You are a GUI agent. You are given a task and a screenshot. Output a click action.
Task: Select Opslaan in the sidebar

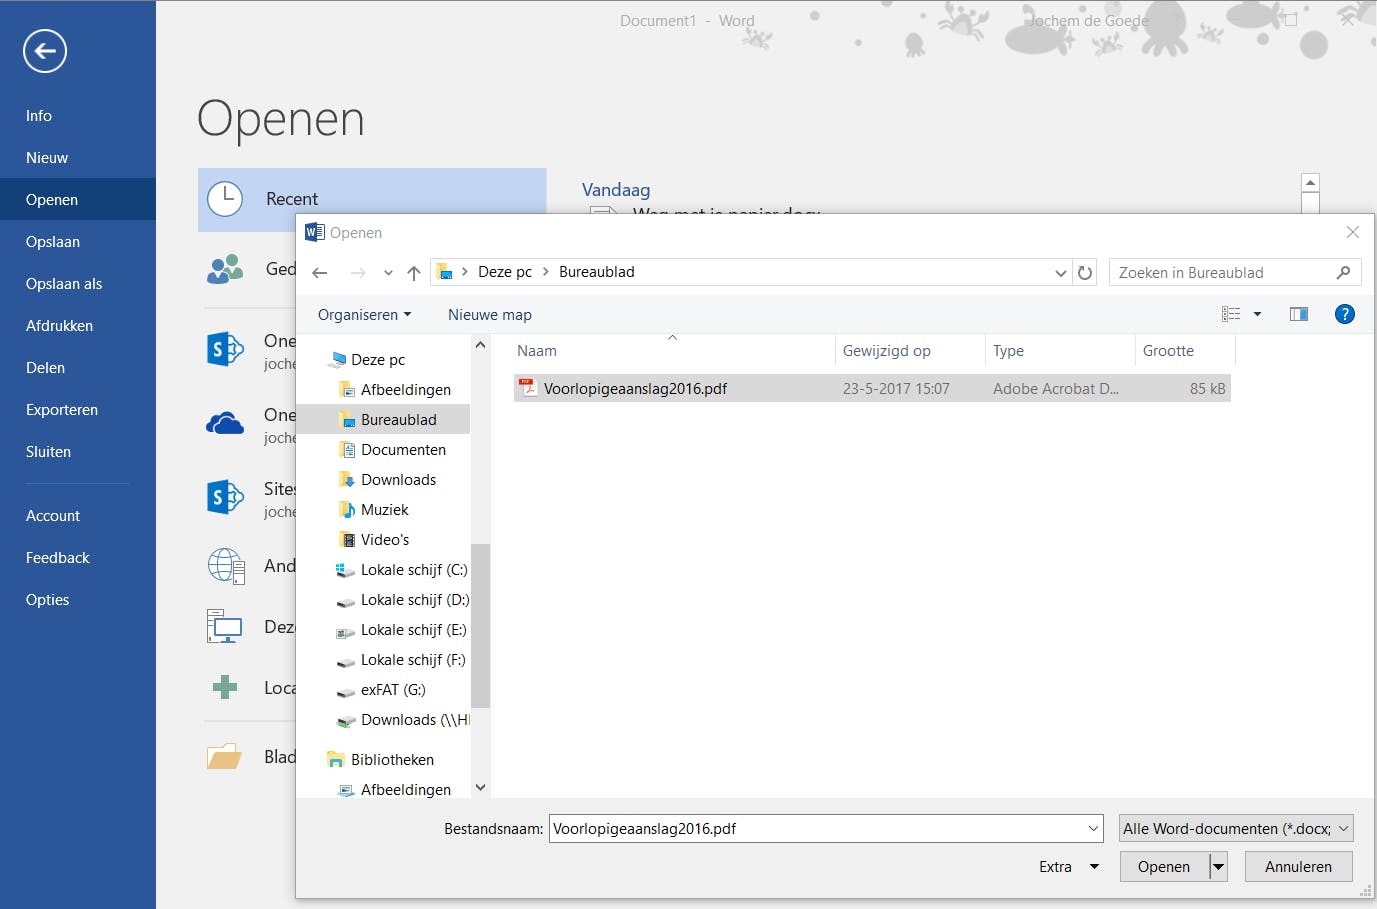pos(53,242)
